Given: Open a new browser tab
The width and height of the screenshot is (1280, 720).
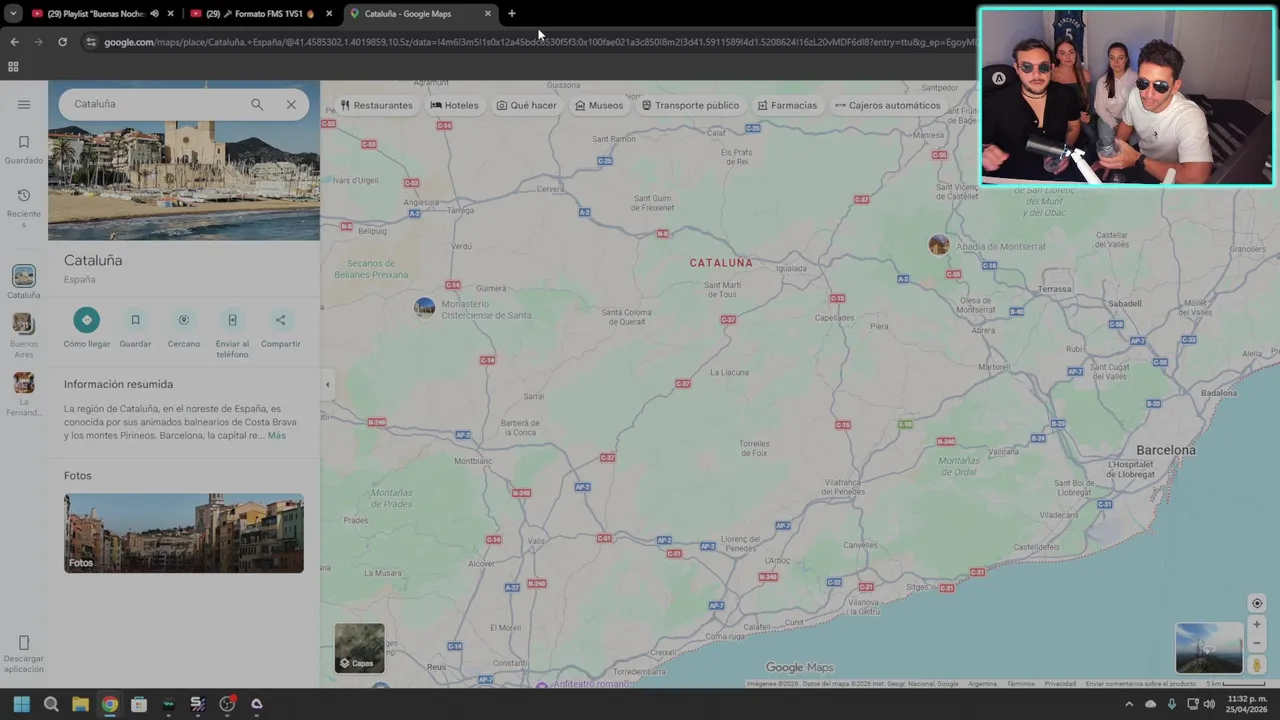Looking at the screenshot, I should (512, 14).
